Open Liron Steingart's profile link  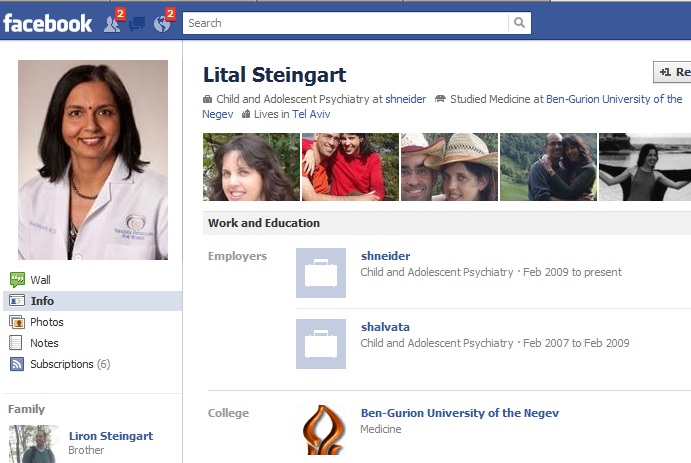[x=111, y=436]
